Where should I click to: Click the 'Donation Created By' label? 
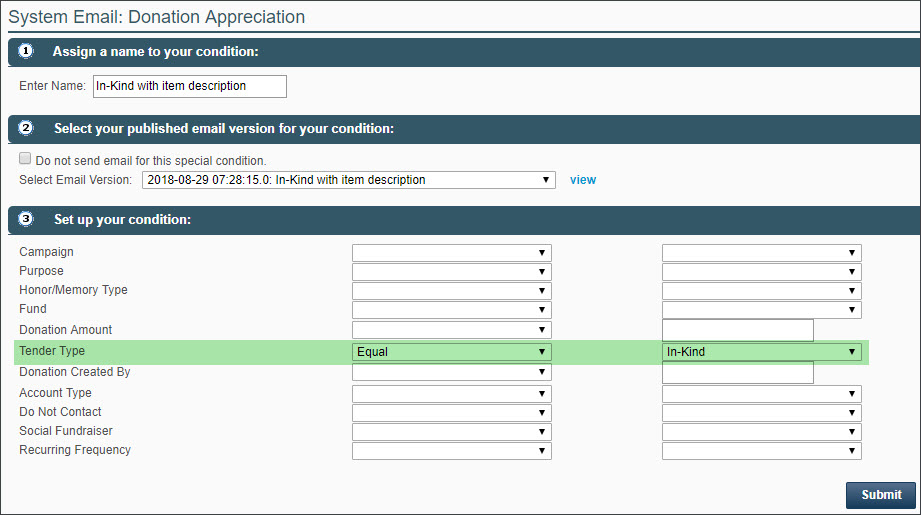coord(75,372)
